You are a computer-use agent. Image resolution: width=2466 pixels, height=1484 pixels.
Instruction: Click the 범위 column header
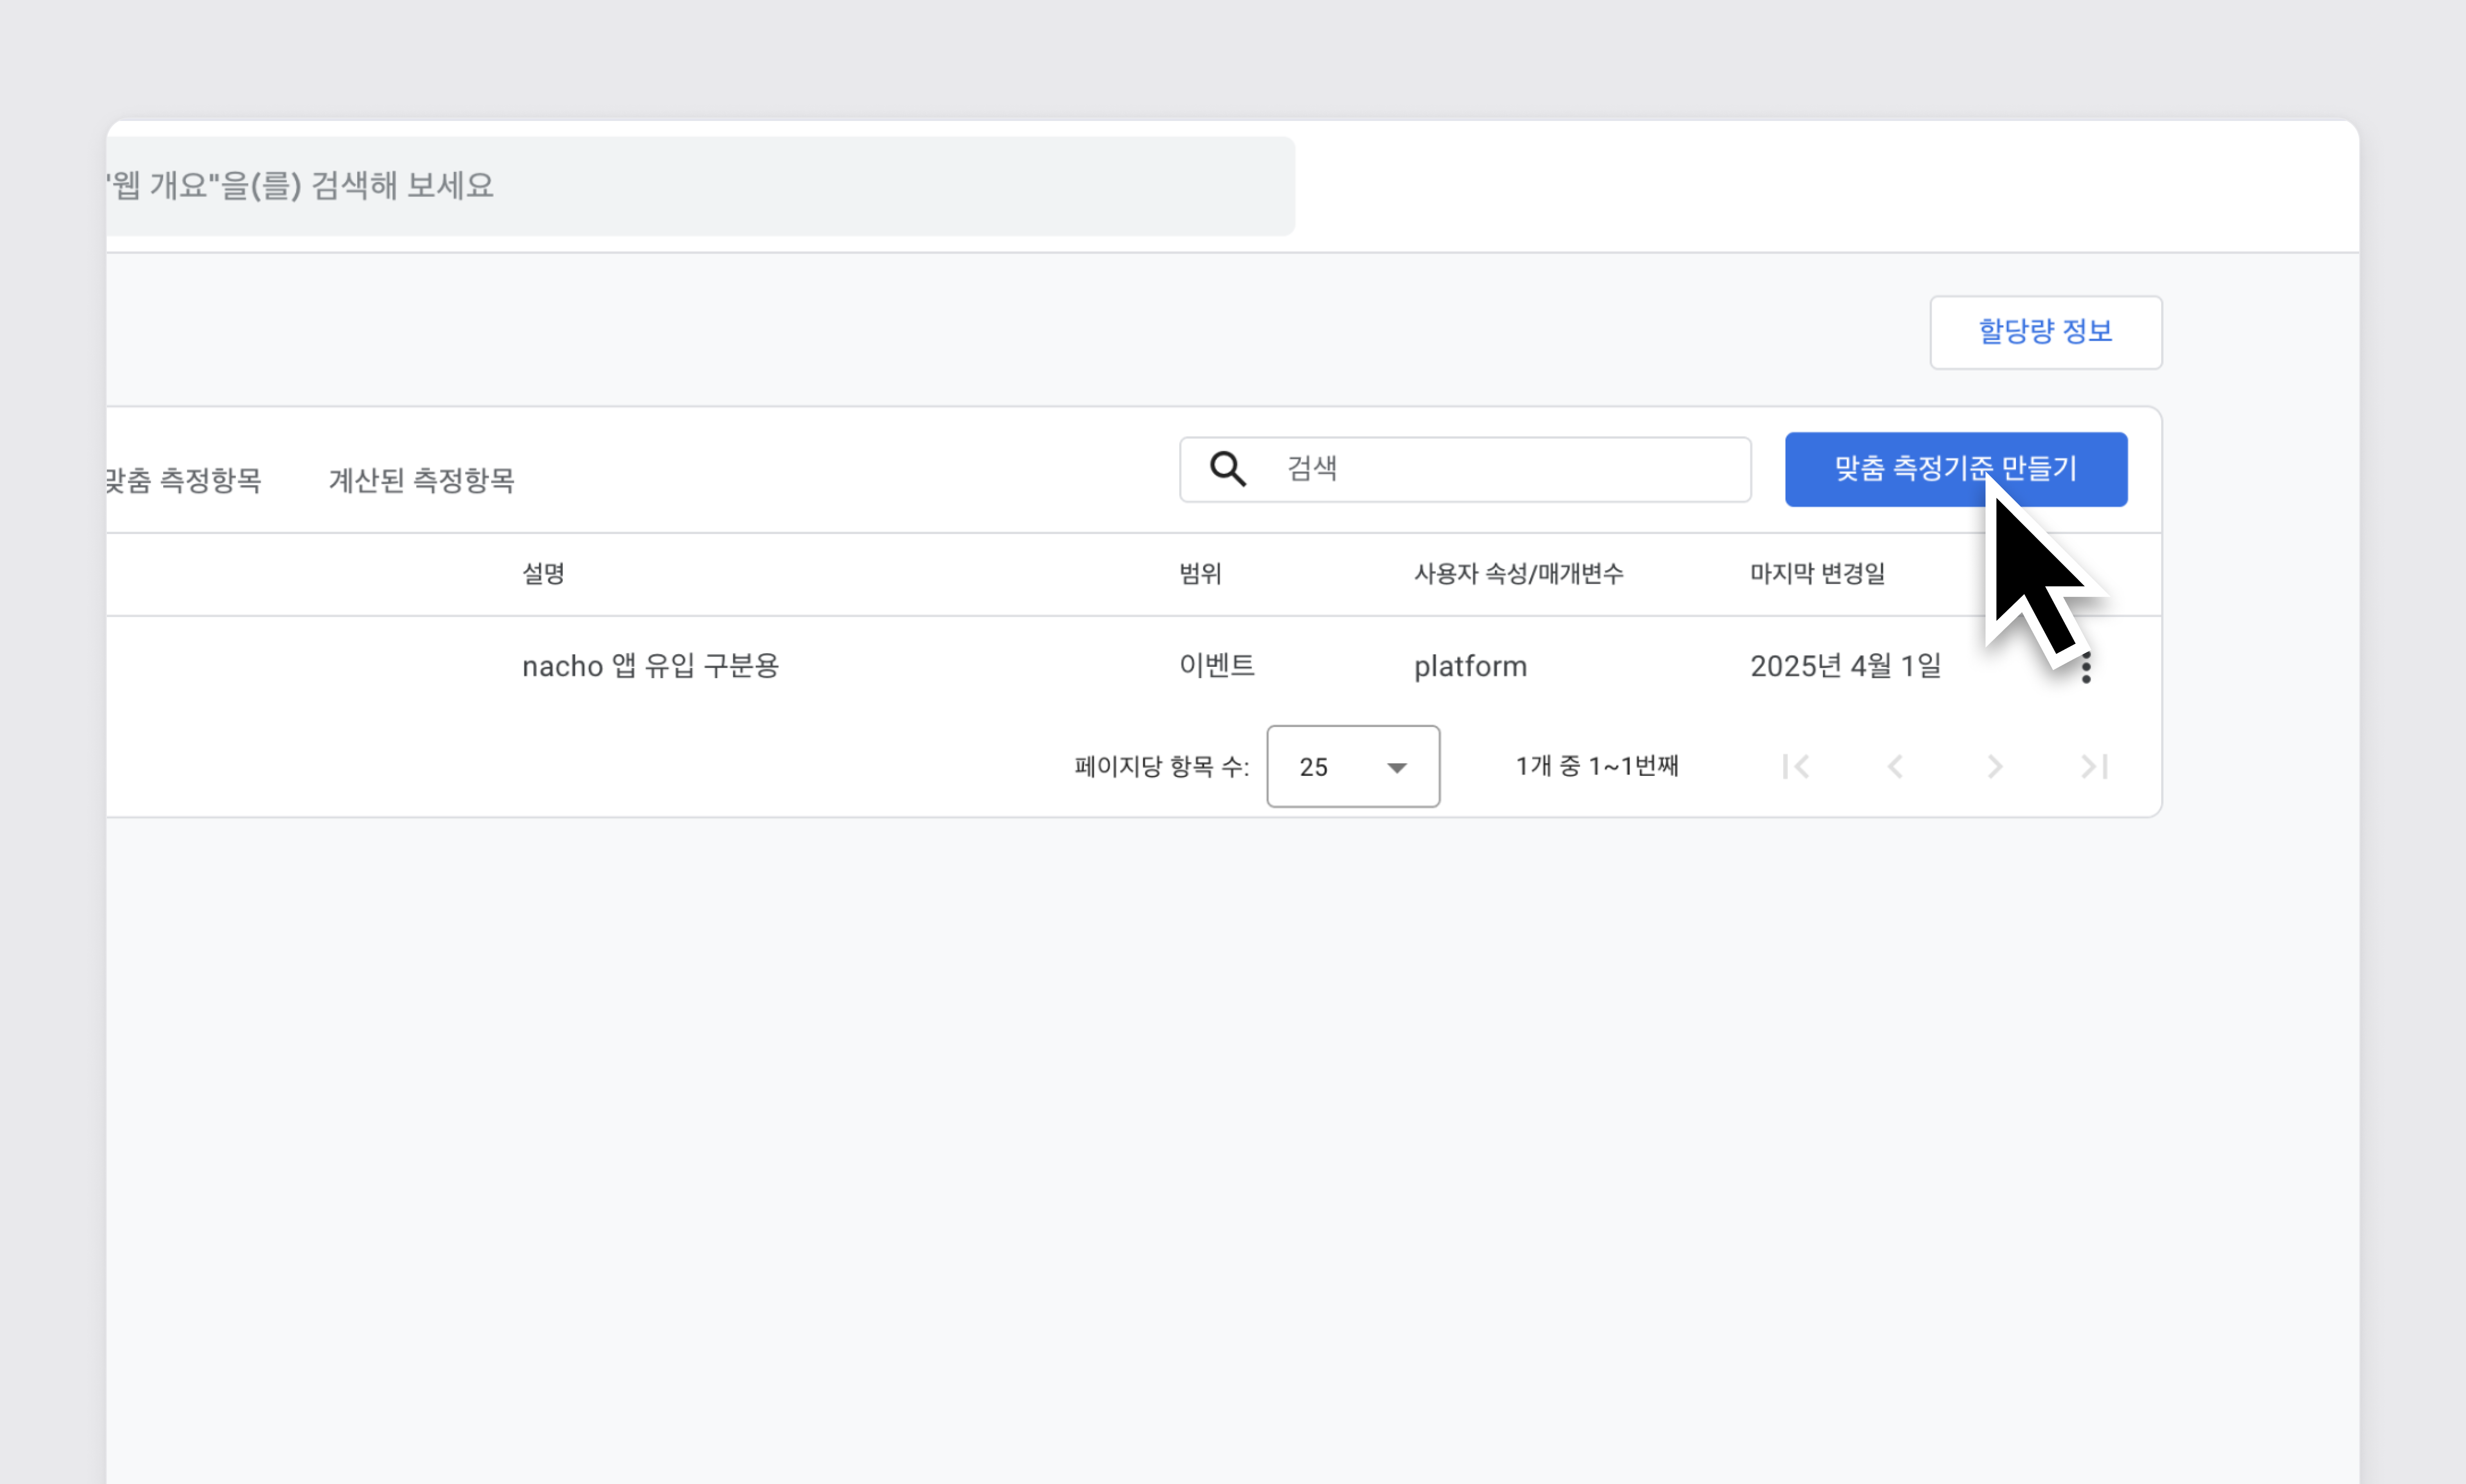click(x=1200, y=574)
